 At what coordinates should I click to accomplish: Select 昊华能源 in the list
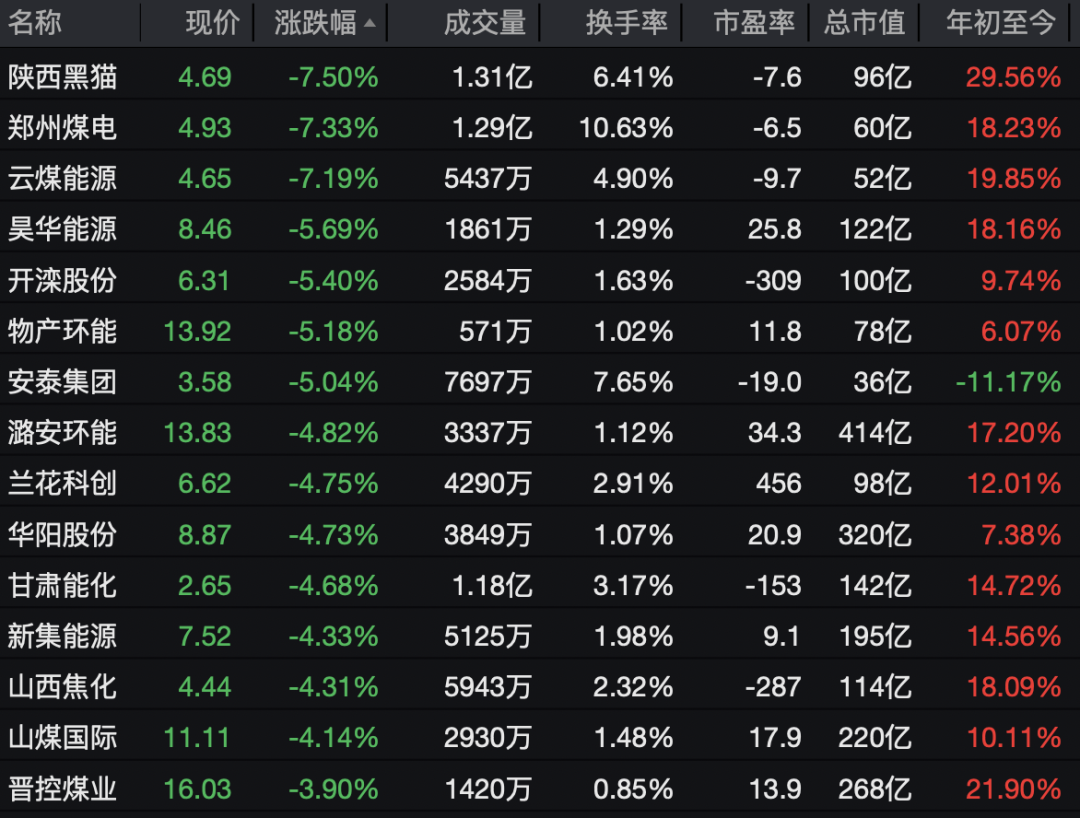[x=62, y=230]
